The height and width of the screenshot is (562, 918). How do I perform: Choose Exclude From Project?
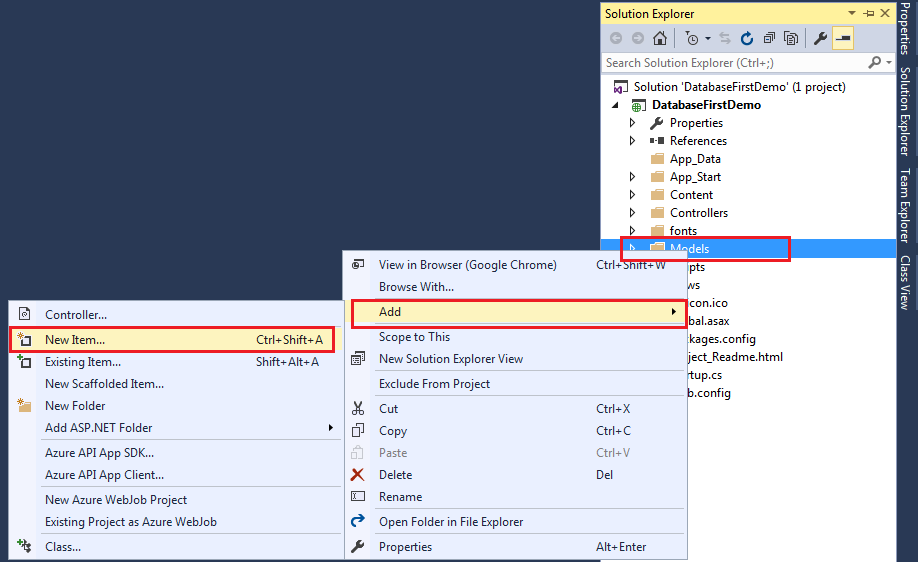coord(515,384)
